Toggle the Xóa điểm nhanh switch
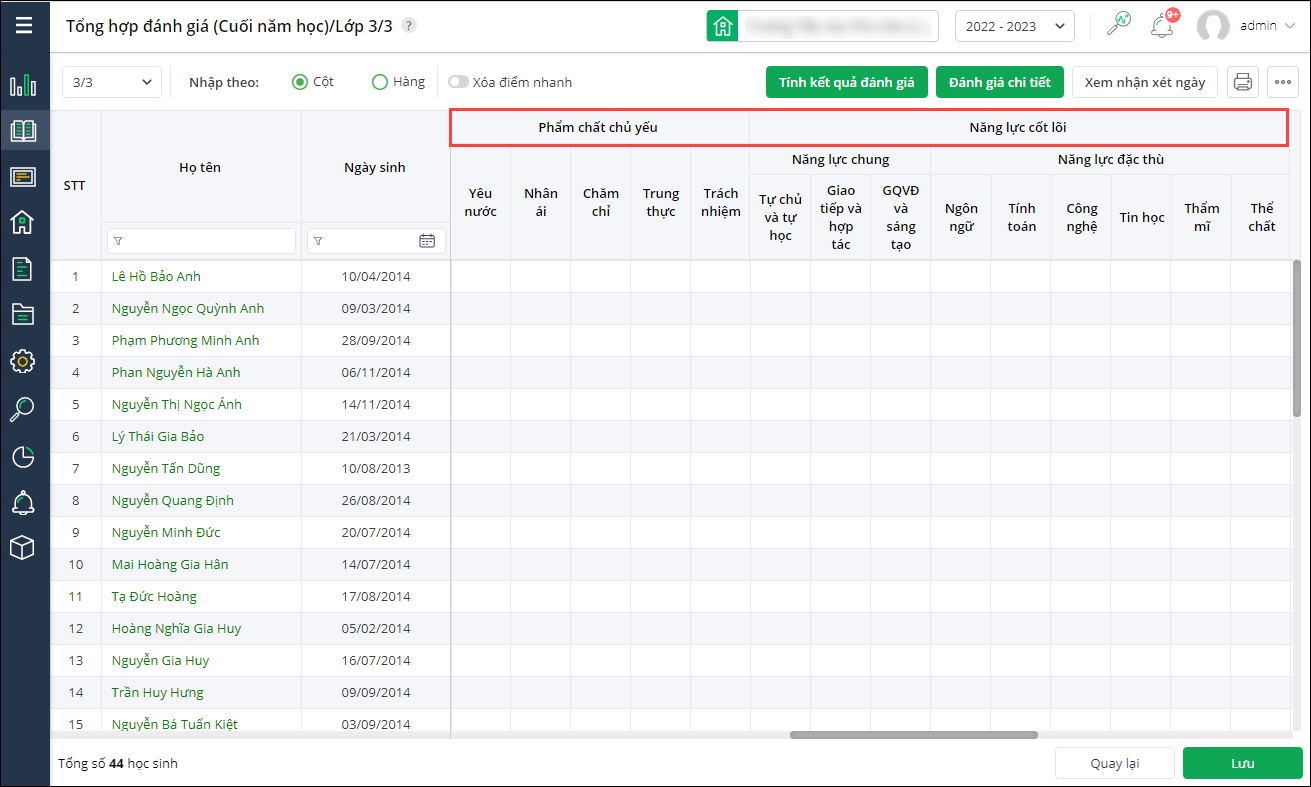 (x=458, y=82)
